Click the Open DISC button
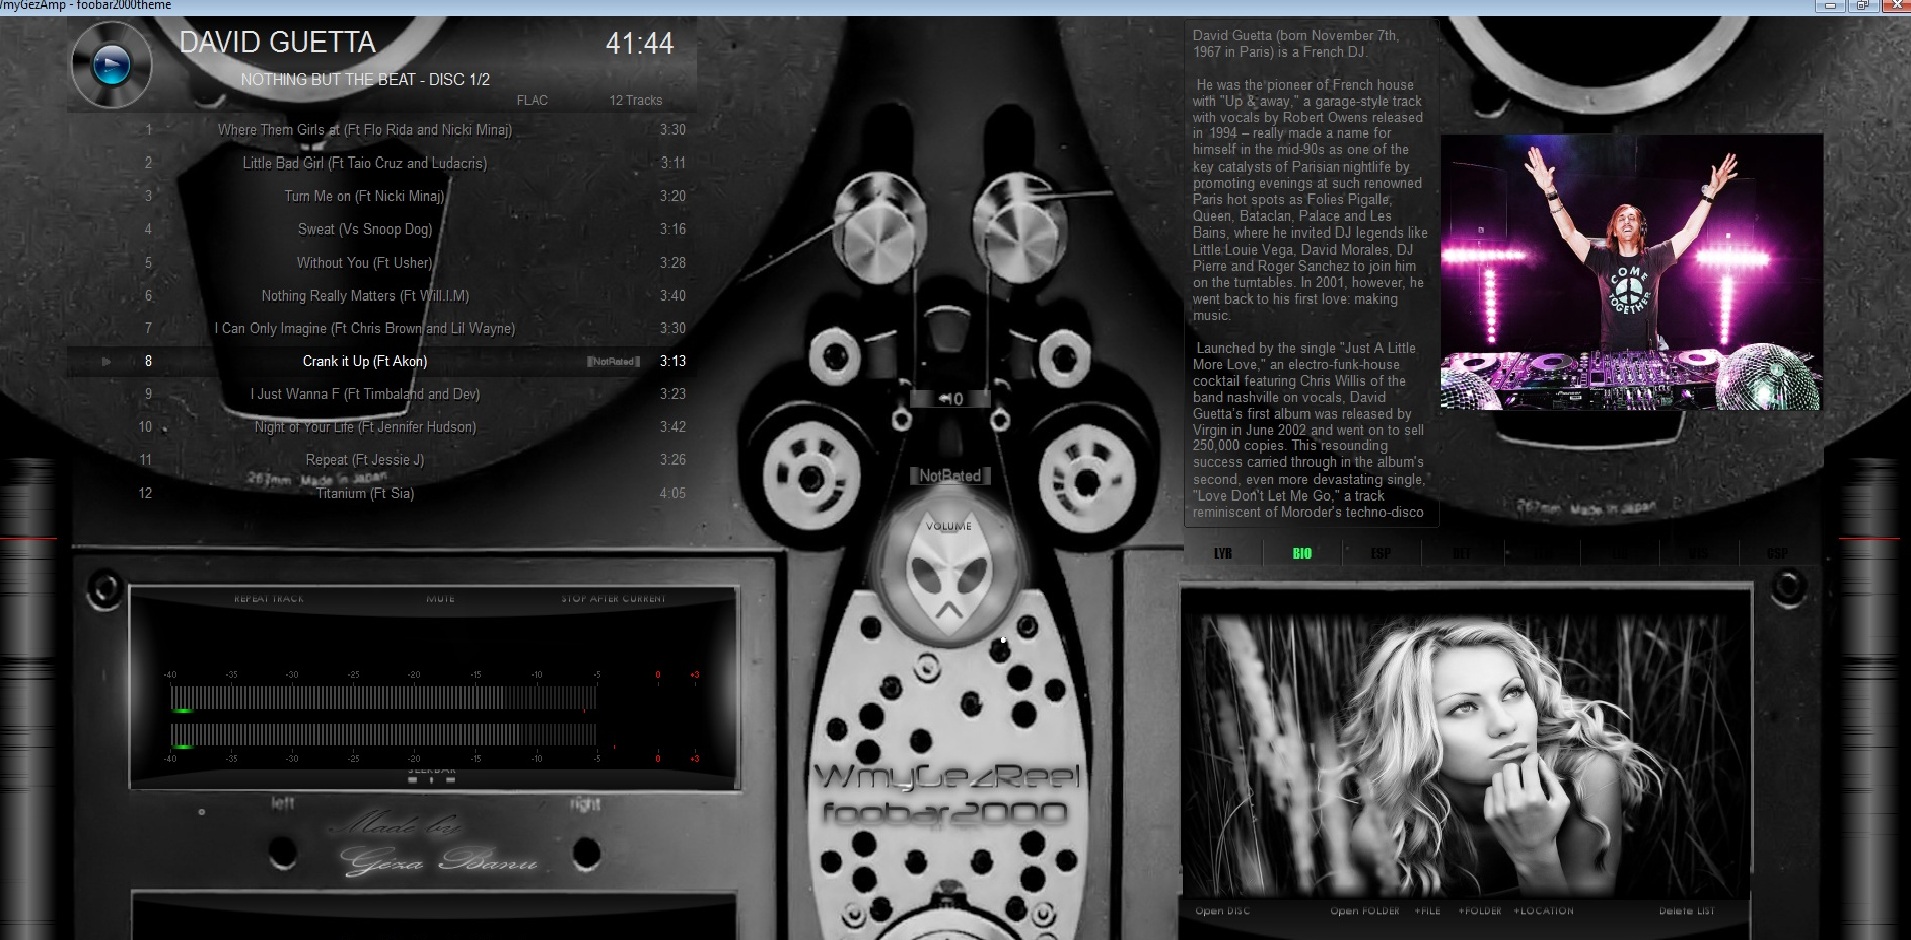Viewport: 1911px width, 940px height. 1222,911
